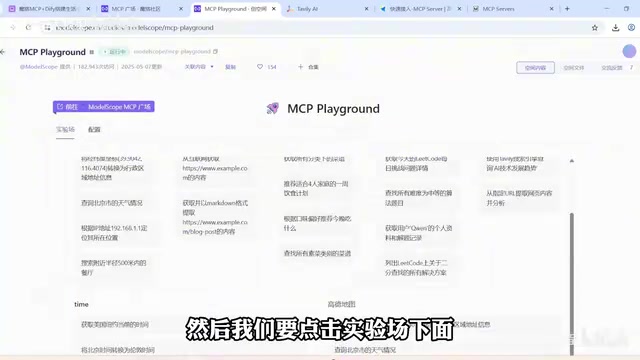Click the 复制 link
640x360 pixels.
click(231, 67)
